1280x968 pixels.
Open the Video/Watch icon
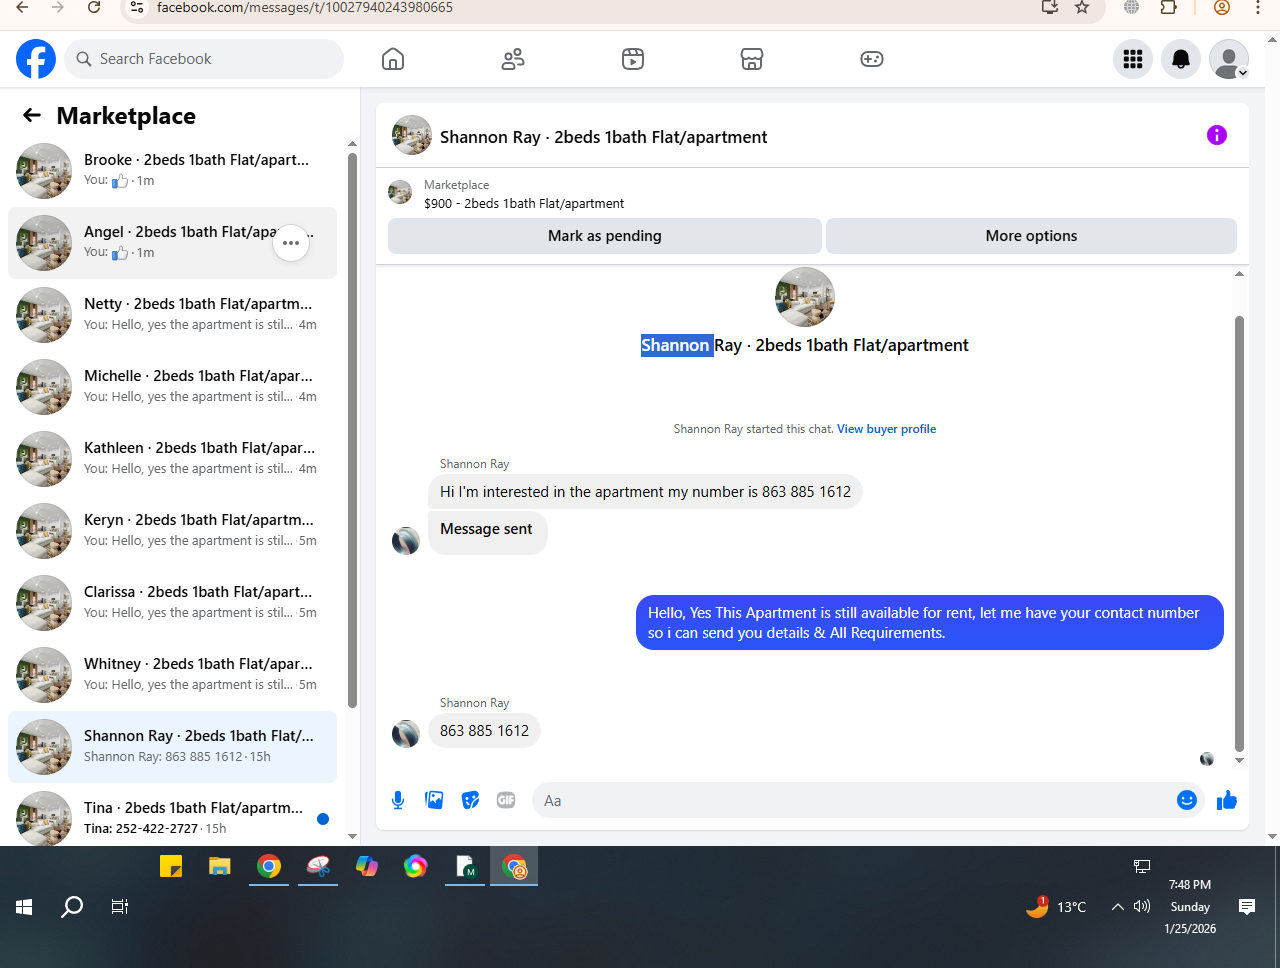[633, 59]
